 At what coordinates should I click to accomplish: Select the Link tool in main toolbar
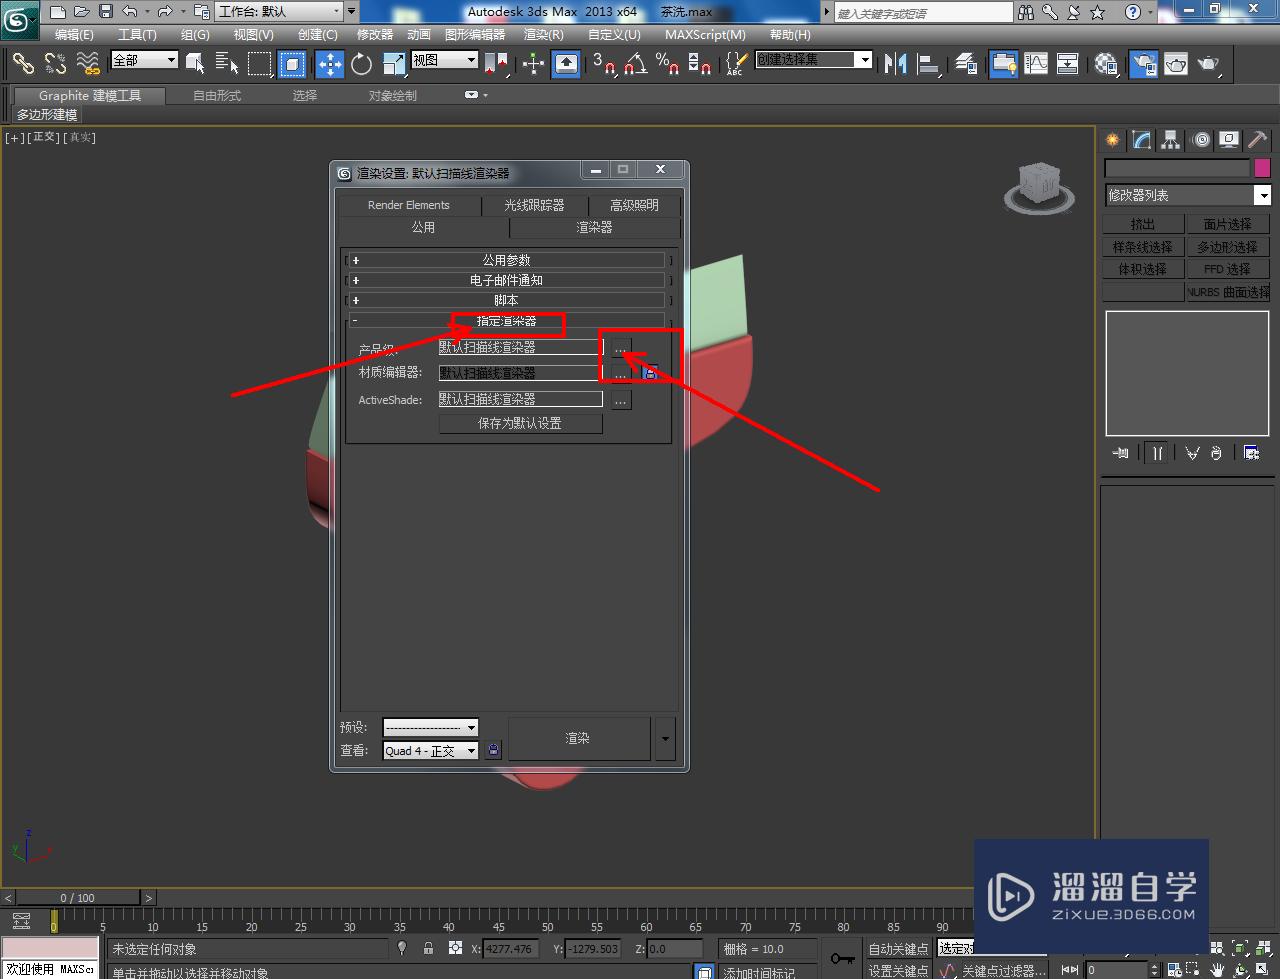coord(22,64)
